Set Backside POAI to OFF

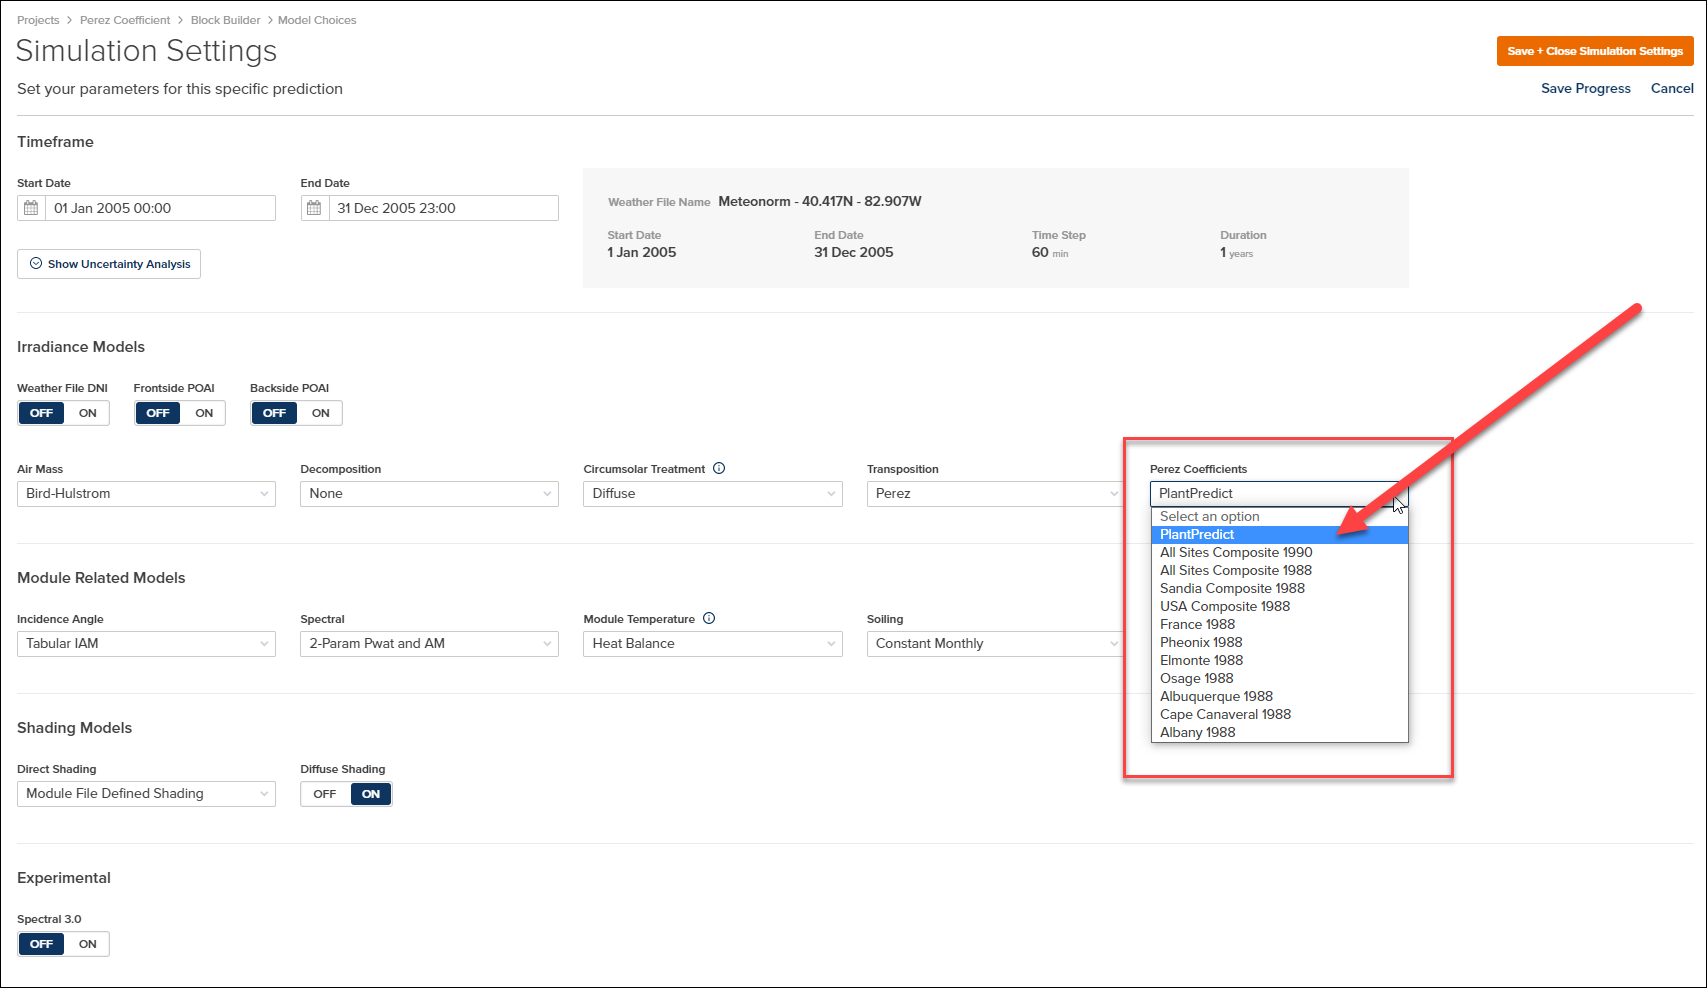pos(274,413)
